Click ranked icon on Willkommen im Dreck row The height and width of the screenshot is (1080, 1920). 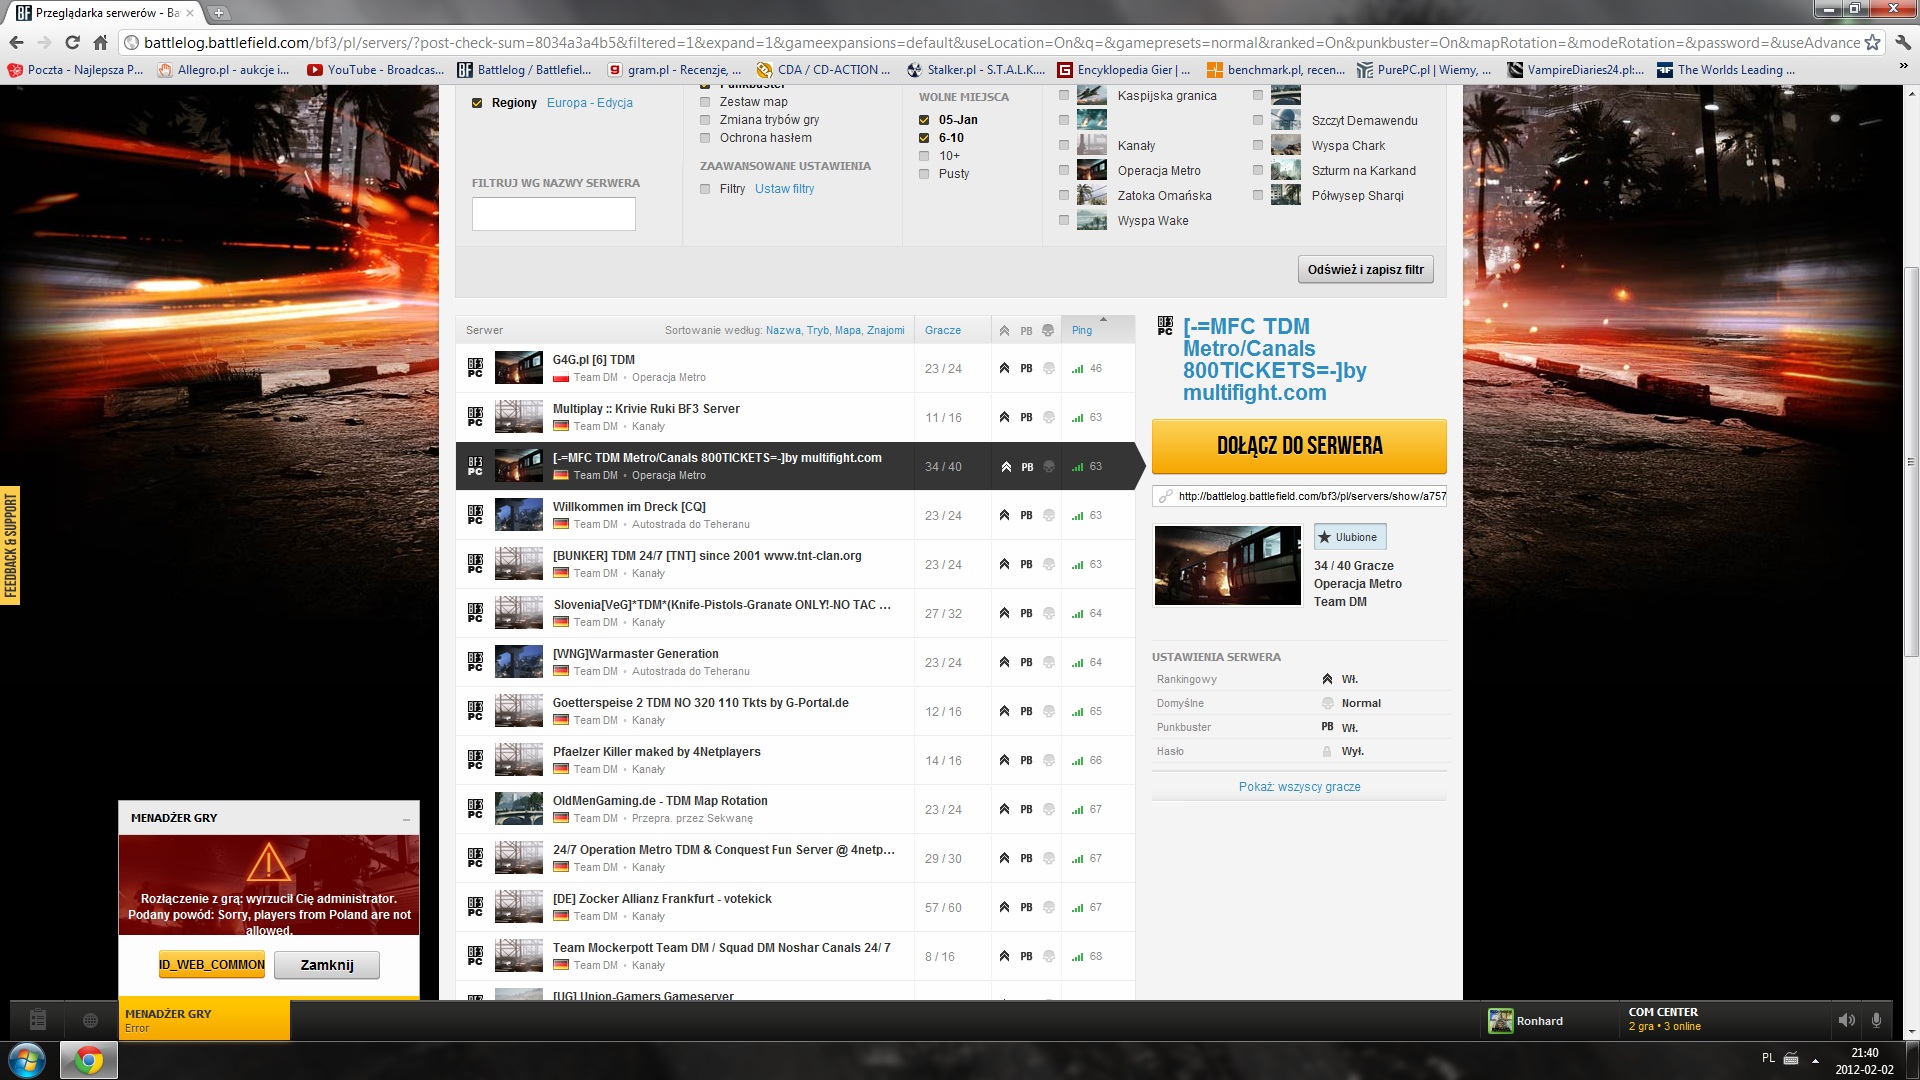pos(1004,516)
